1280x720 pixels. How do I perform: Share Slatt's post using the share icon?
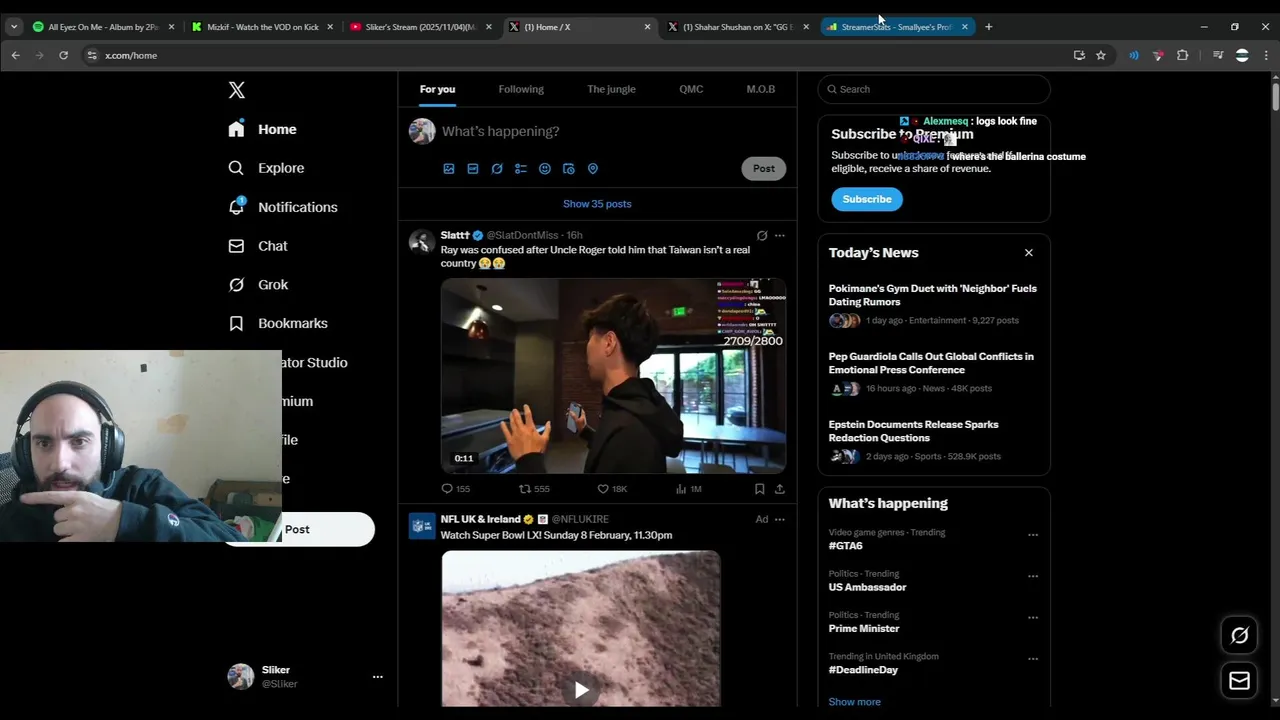point(780,489)
